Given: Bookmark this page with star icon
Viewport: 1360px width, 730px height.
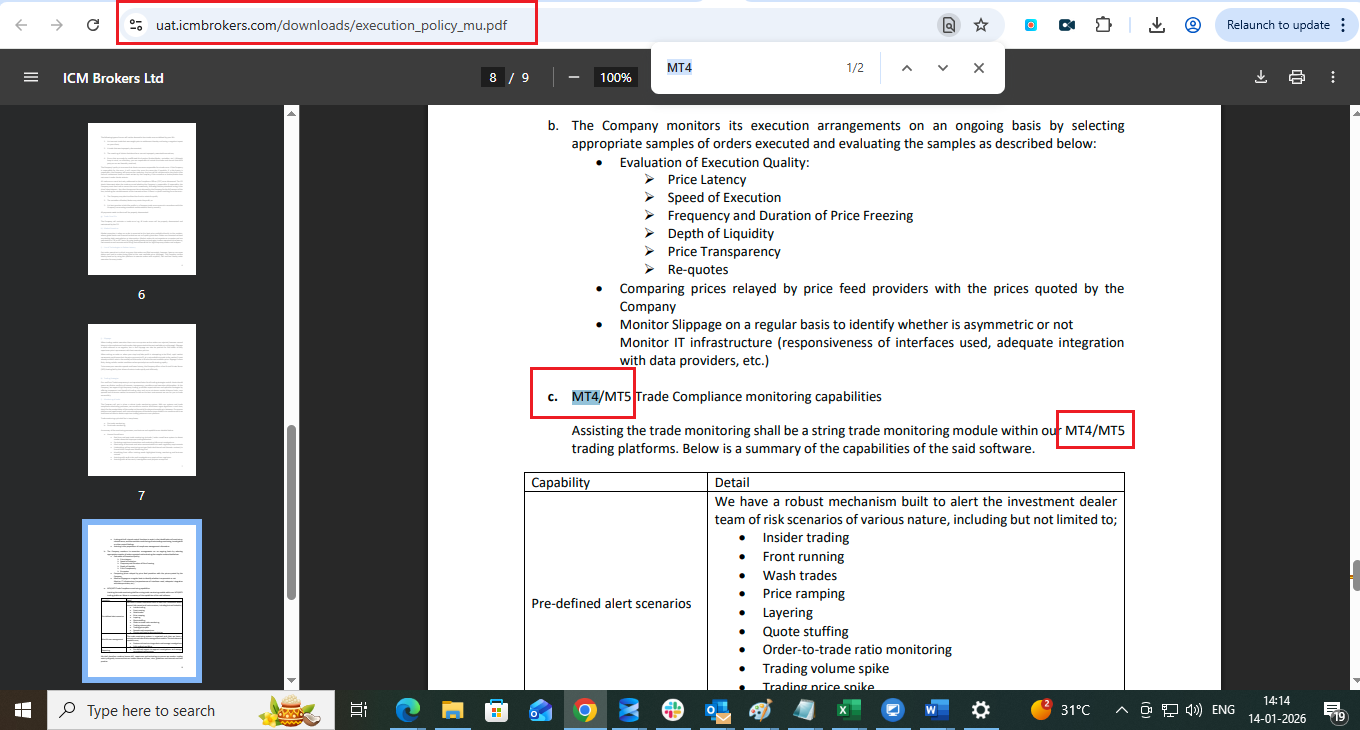Looking at the screenshot, I should (981, 25).
